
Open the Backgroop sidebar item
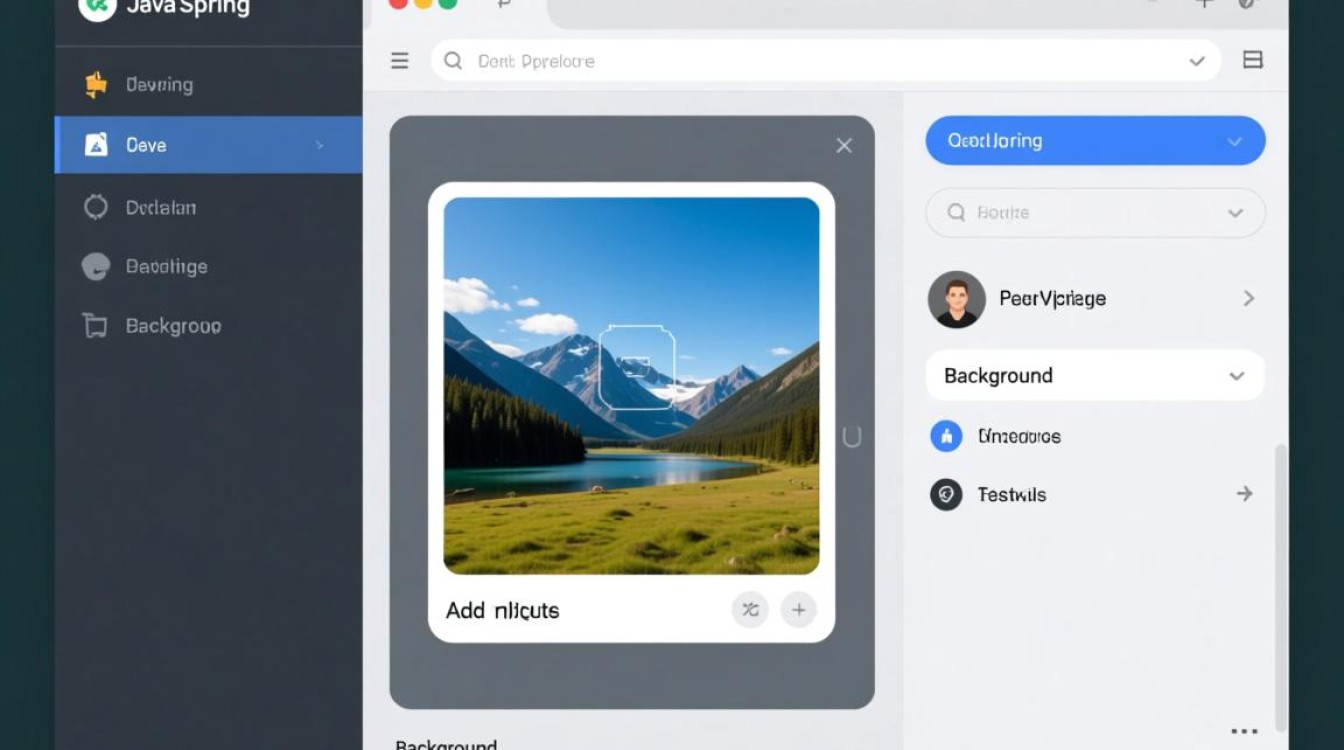(172, 326)
